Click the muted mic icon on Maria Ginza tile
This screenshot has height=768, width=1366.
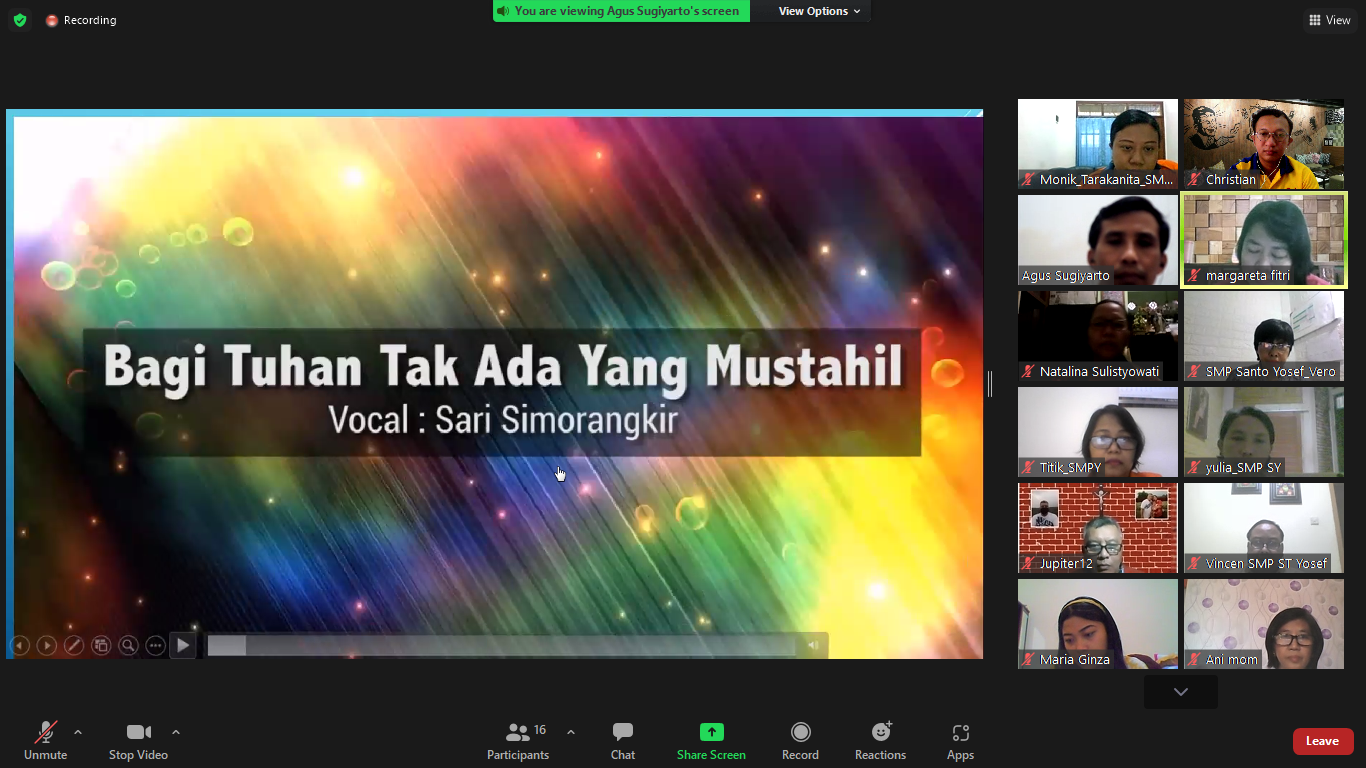point(1028,660)
